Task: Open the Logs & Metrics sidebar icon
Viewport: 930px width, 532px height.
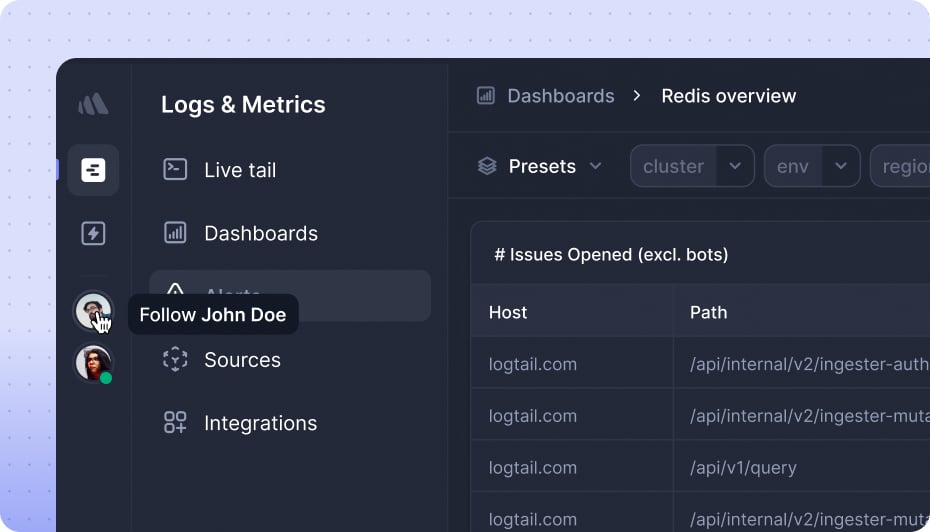Action: click(93, 170)
